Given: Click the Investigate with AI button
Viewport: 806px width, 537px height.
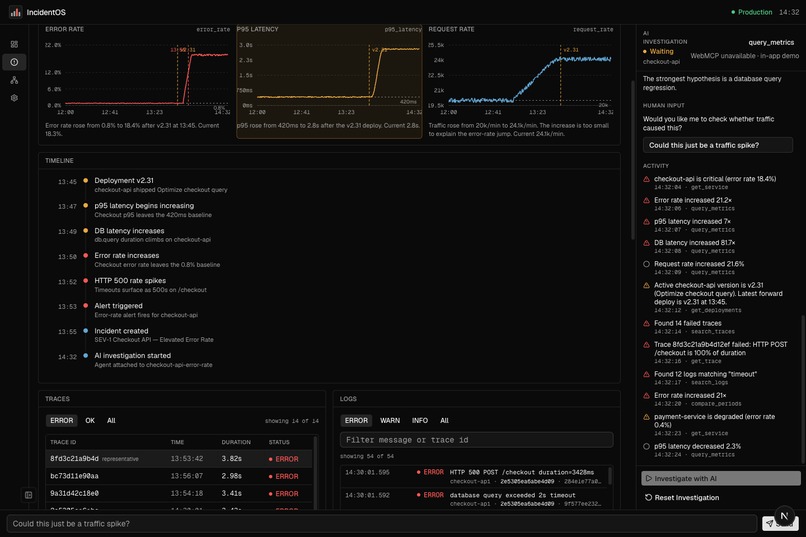Looking at the screenshot, I should (x=721, y=478).
